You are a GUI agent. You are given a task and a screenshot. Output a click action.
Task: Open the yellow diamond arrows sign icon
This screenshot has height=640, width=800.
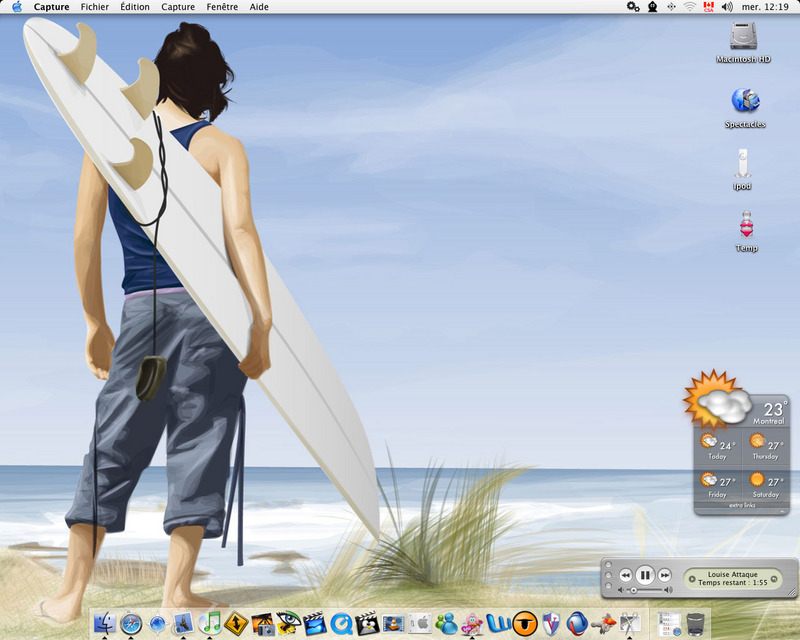point(236,623)
